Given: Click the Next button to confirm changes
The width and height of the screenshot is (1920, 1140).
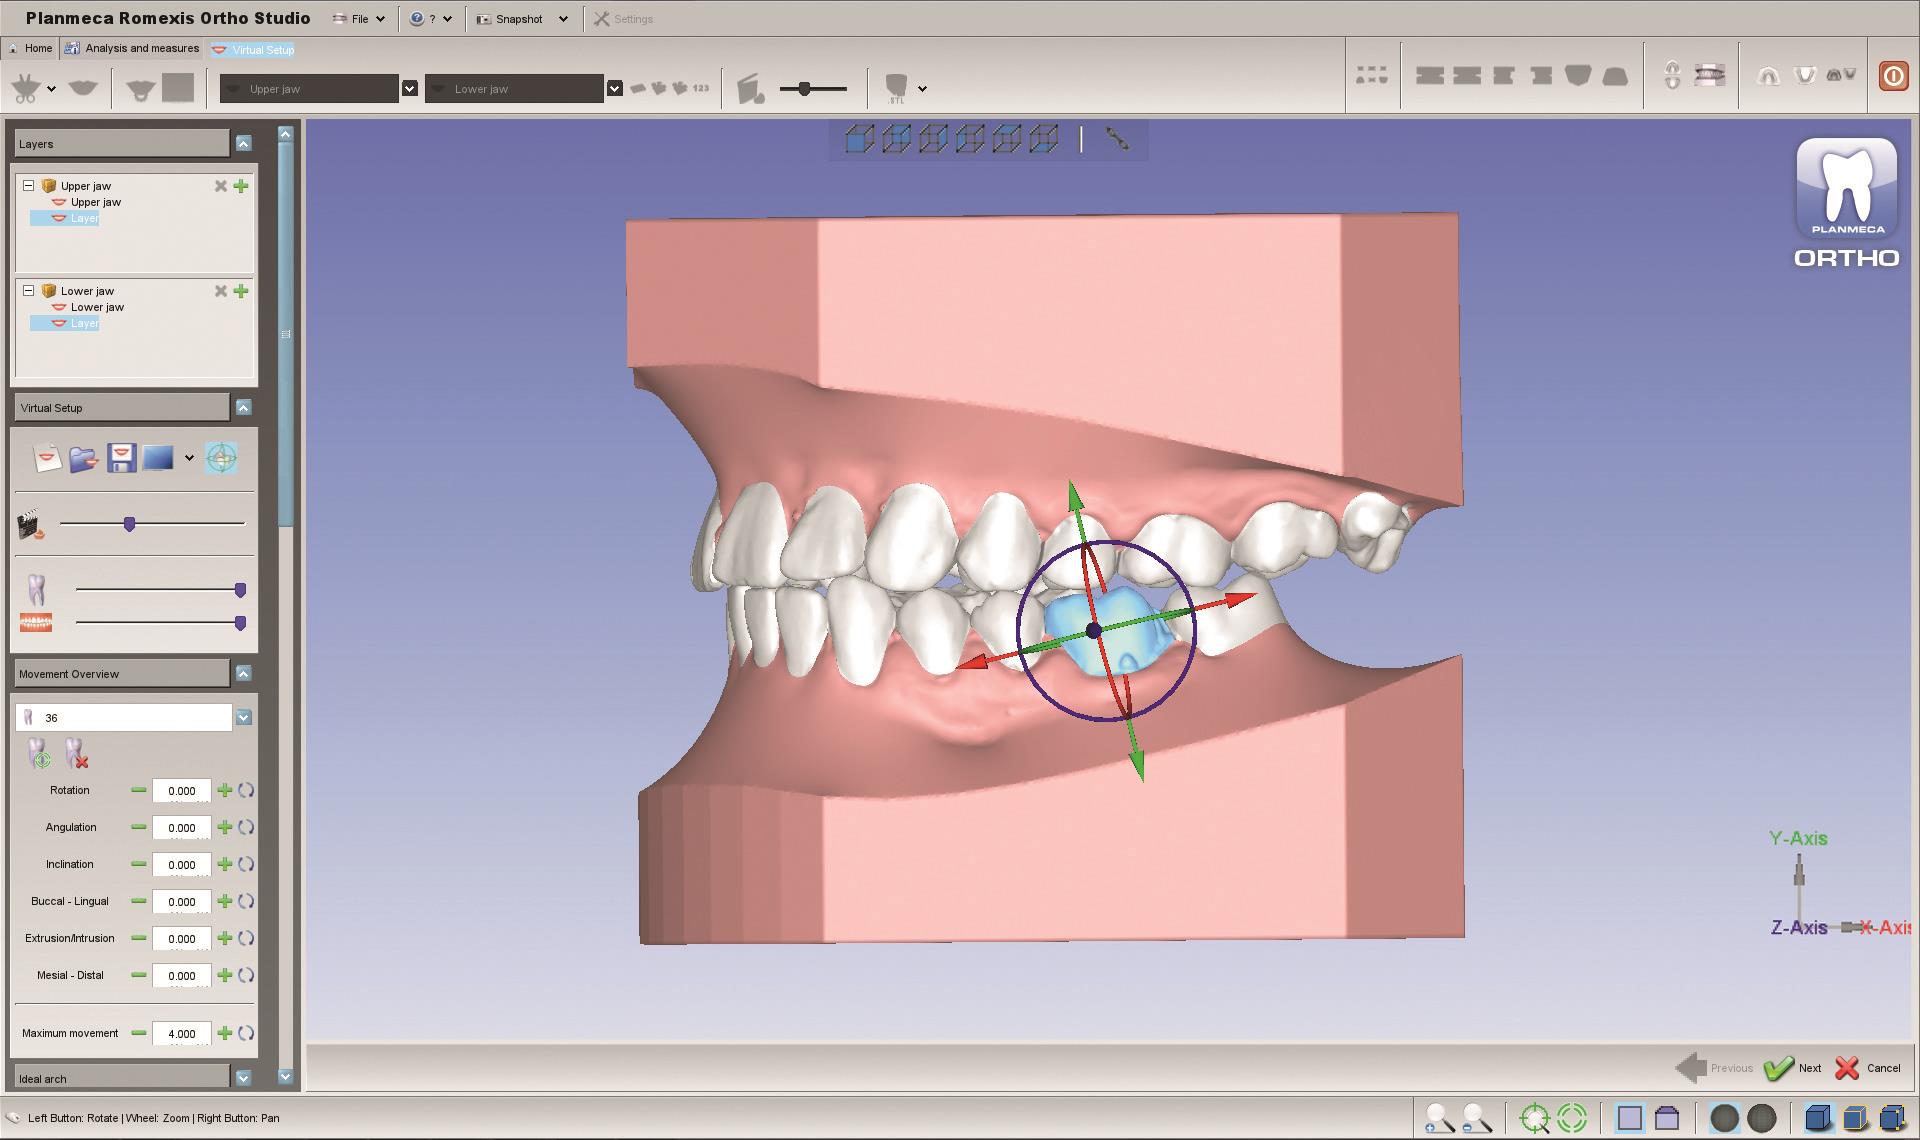Looking at the screenshot, I should 1798,1067.
